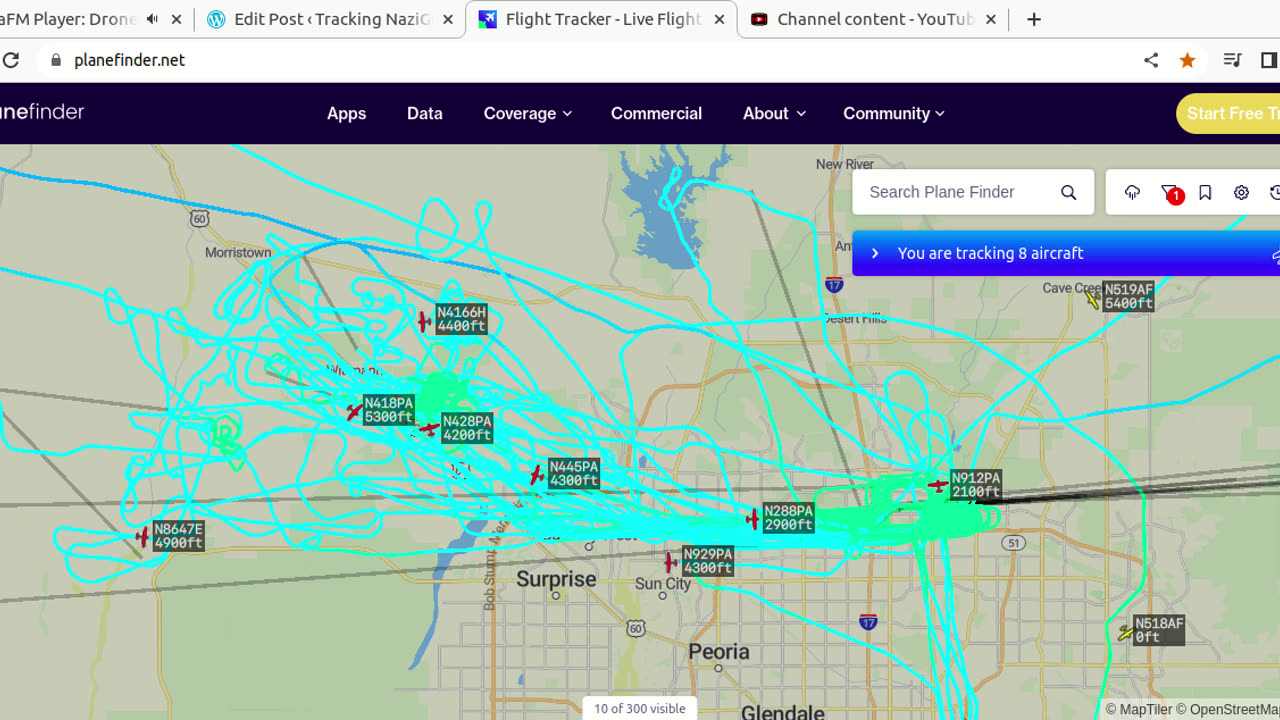Click the Start Free Trial button
The height and width of the screenshot is (720, 1280).
coord(1228,113)
